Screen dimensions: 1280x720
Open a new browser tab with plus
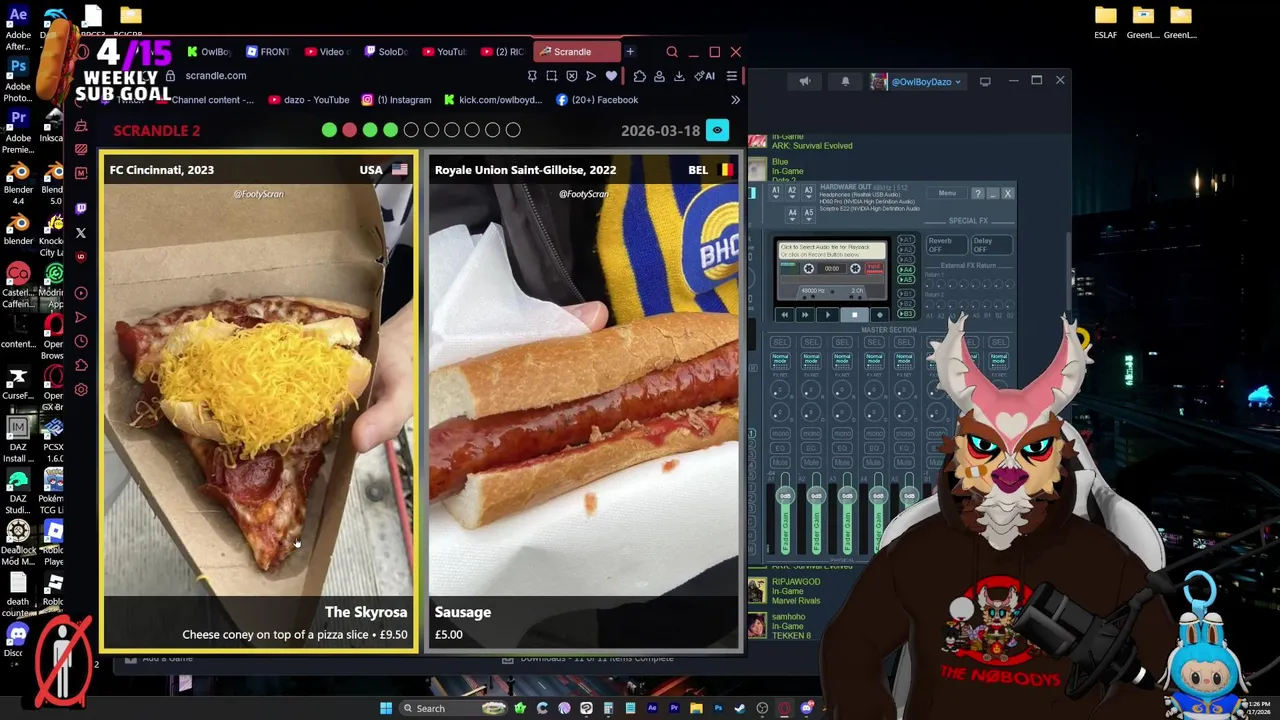point(630,51)
